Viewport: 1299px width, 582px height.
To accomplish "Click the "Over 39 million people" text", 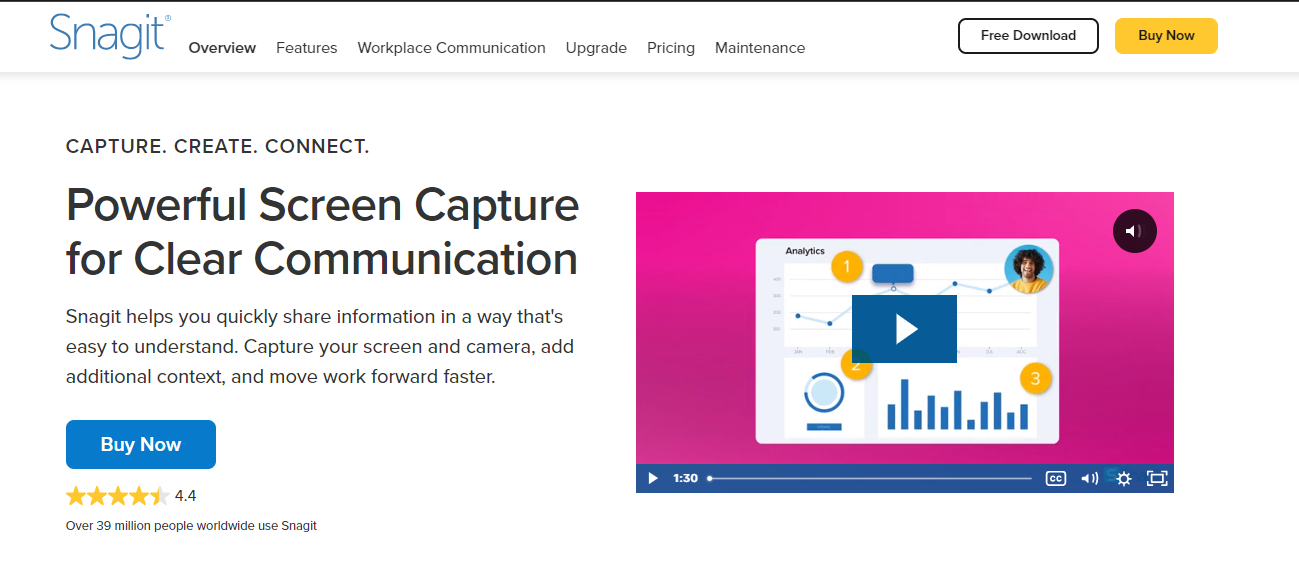I will [191, 525].
